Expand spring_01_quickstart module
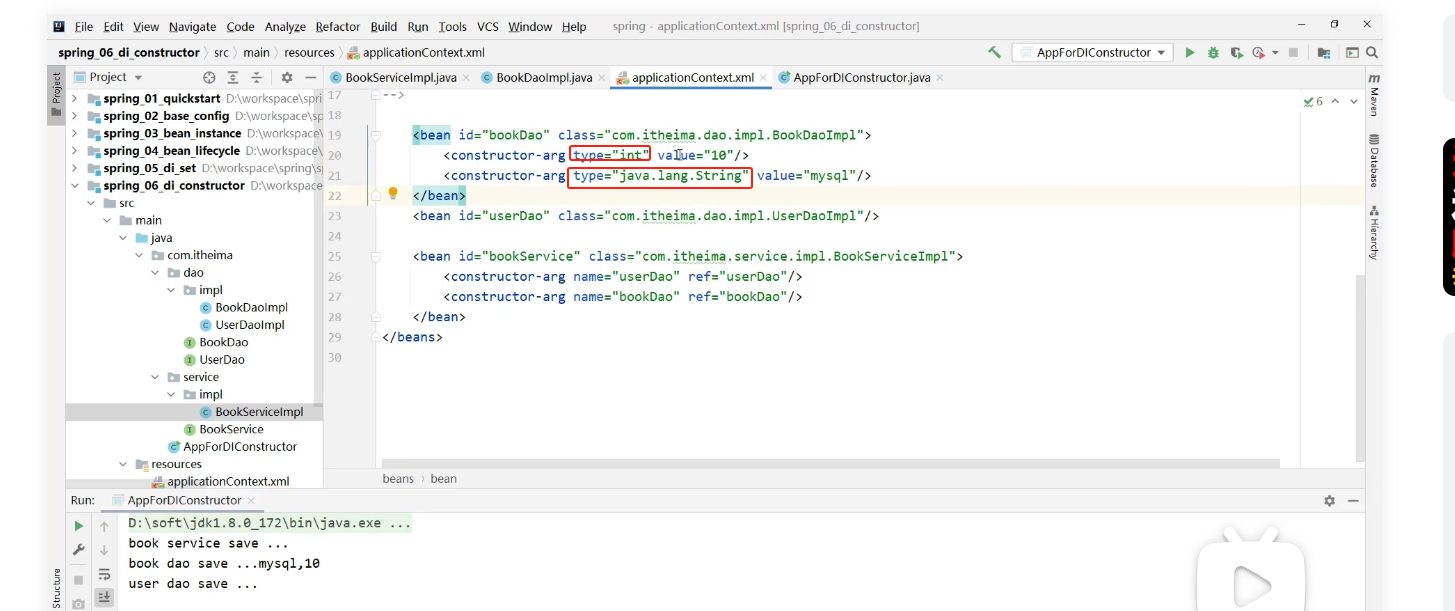This screenshot has width=1455, height=611. [x=75, y=99]
